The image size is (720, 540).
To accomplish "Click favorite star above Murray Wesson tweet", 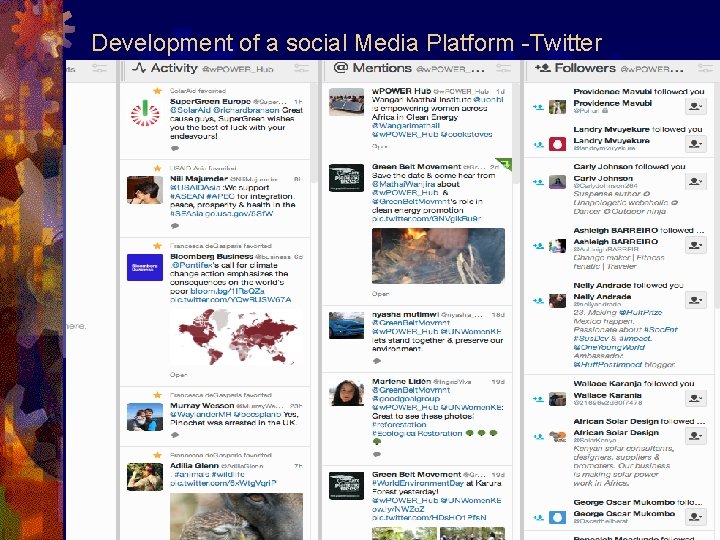I will point(157,395).
